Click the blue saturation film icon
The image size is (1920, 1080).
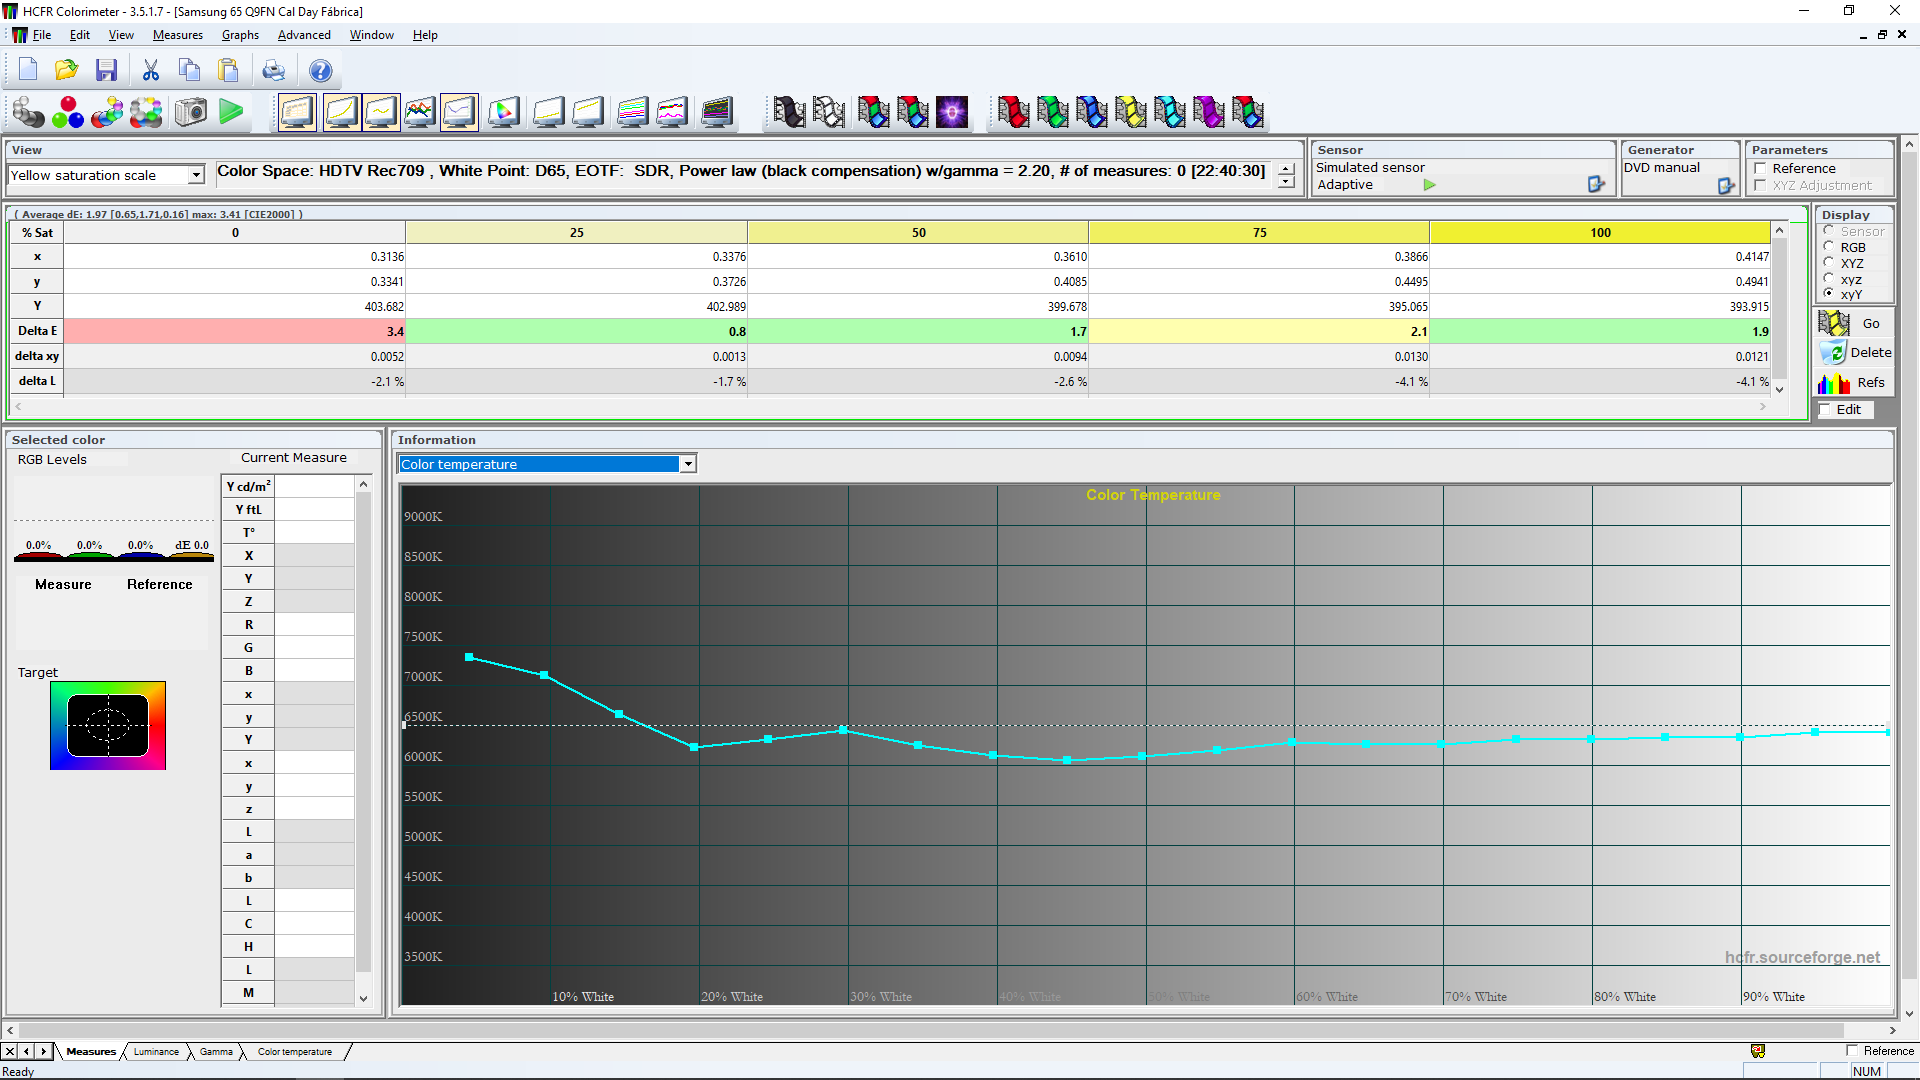pos(1091,112)
